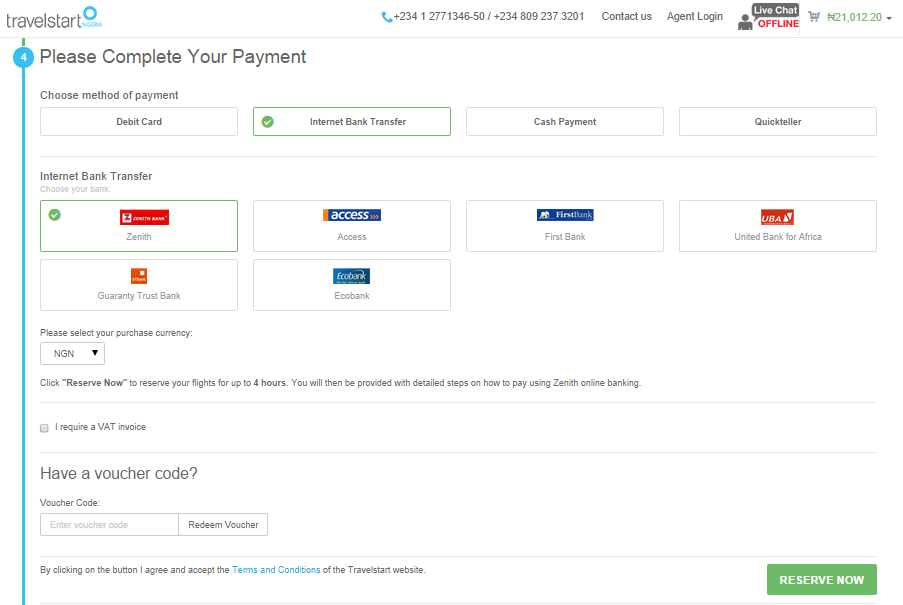Click the Redeem Voucher button

click(x=223, y=524)
